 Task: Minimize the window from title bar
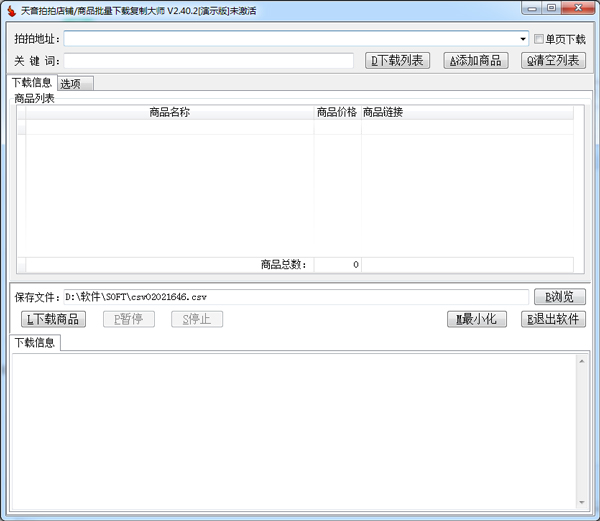point(532,8)
